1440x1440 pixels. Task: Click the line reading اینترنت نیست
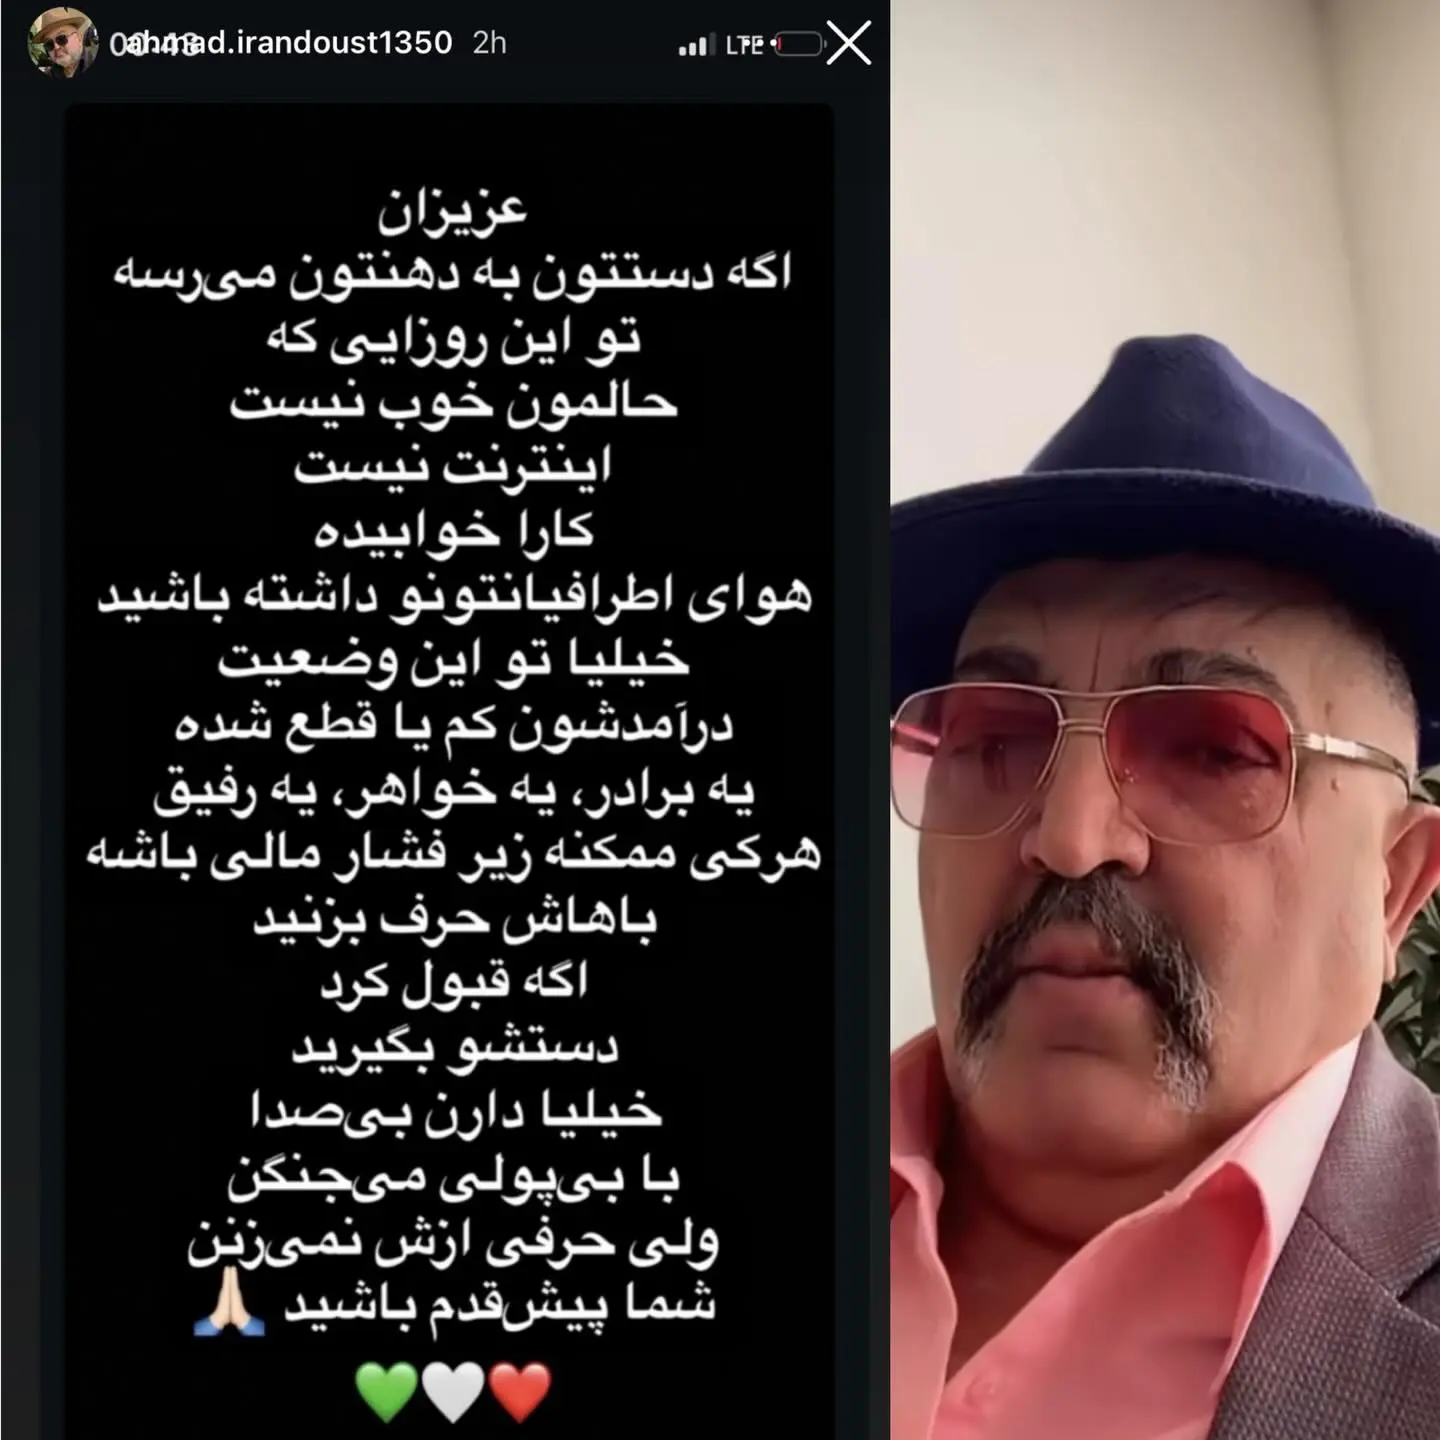pyautogui.click(x=452, y=466)
